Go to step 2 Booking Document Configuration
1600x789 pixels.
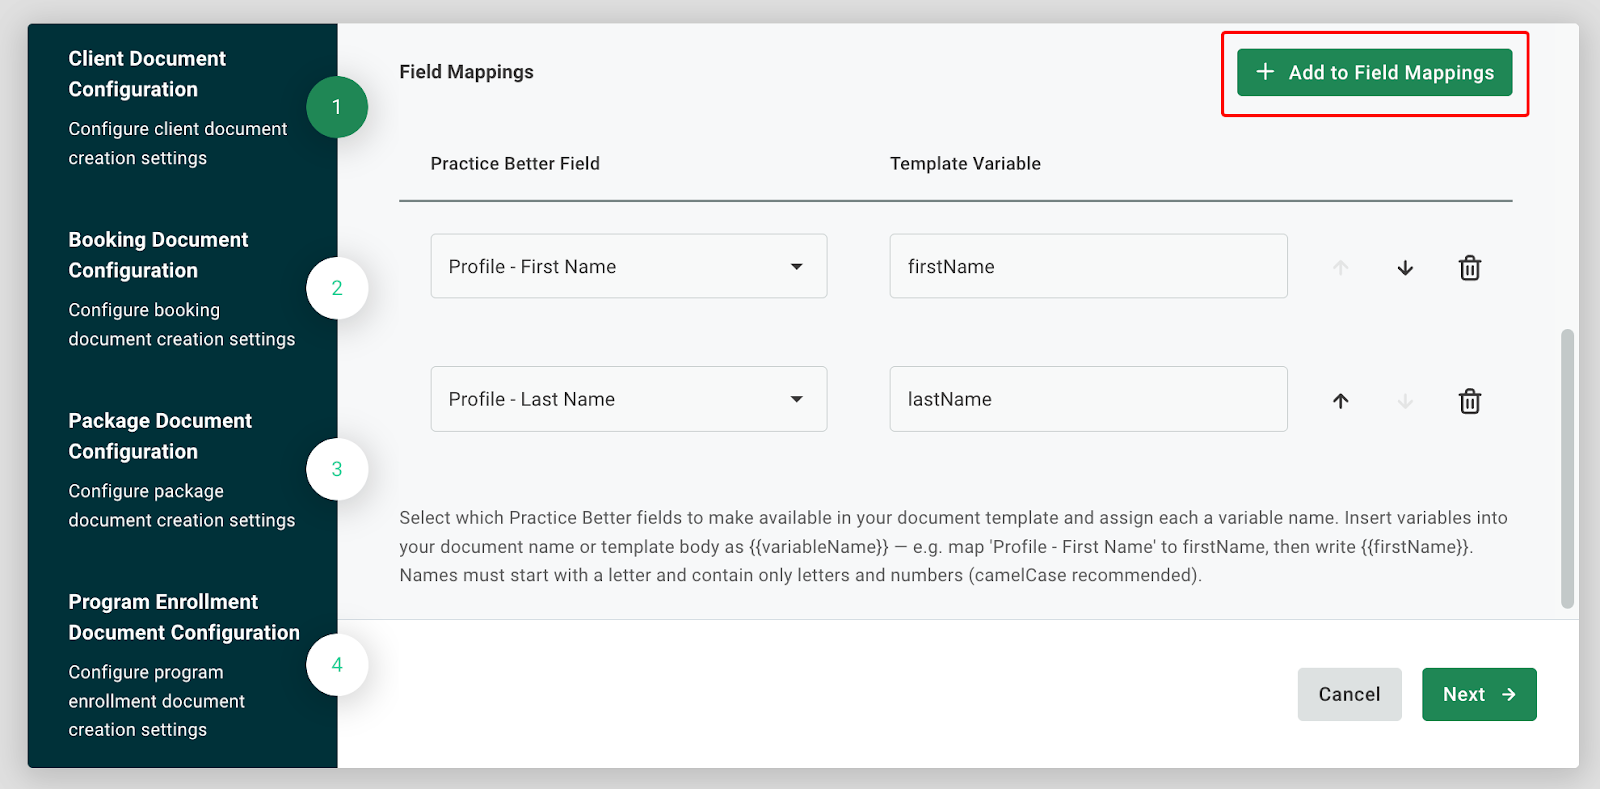pyautogui.click(x=337, y=288)
